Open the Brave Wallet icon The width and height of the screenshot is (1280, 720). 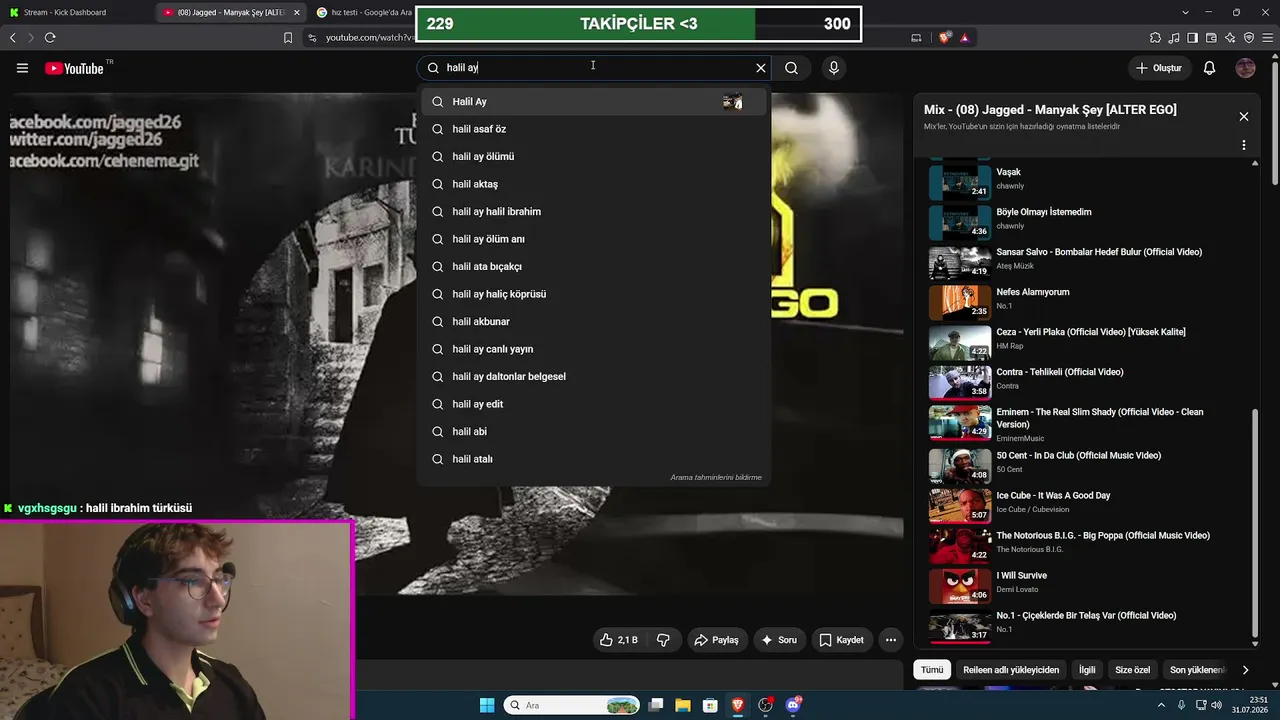[x=1212, y=37]
